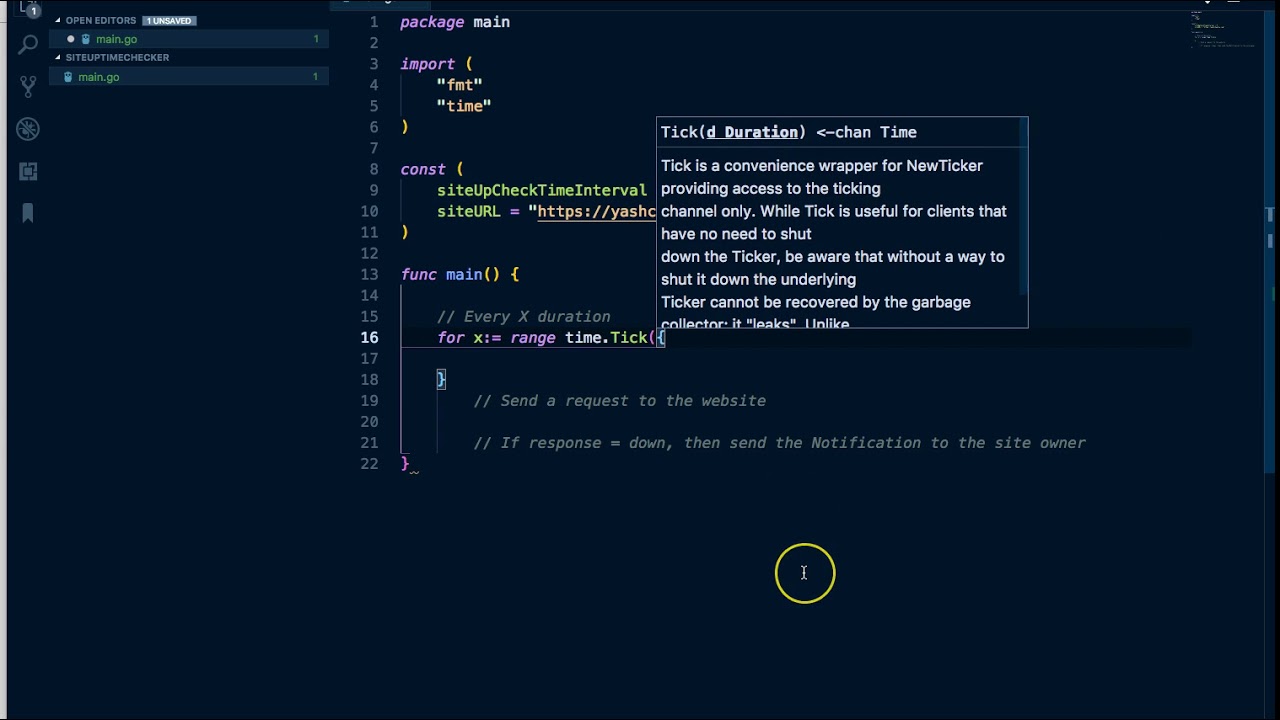Open the Source Control view
1280x720 pixels.
point(28,87)
